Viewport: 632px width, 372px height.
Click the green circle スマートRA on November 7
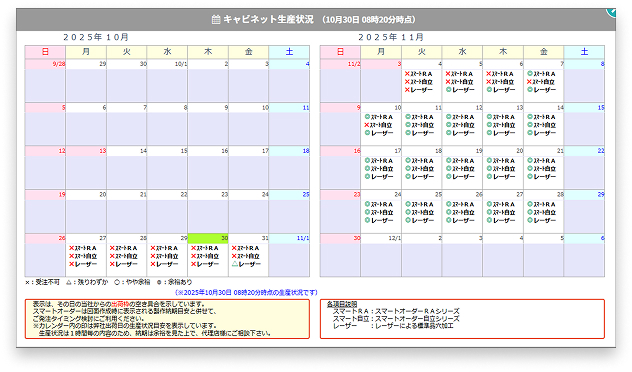pyautogui.click(x=541, y=74)
